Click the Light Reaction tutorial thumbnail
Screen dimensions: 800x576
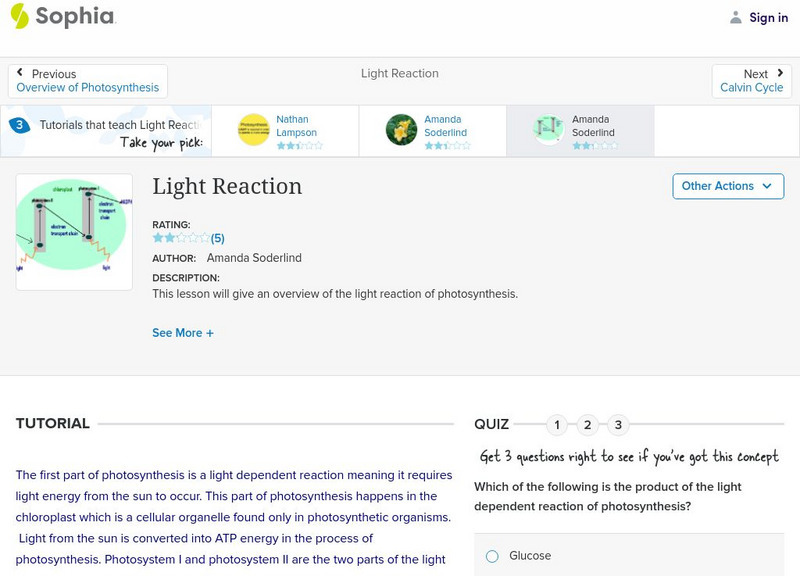(73, 231)
